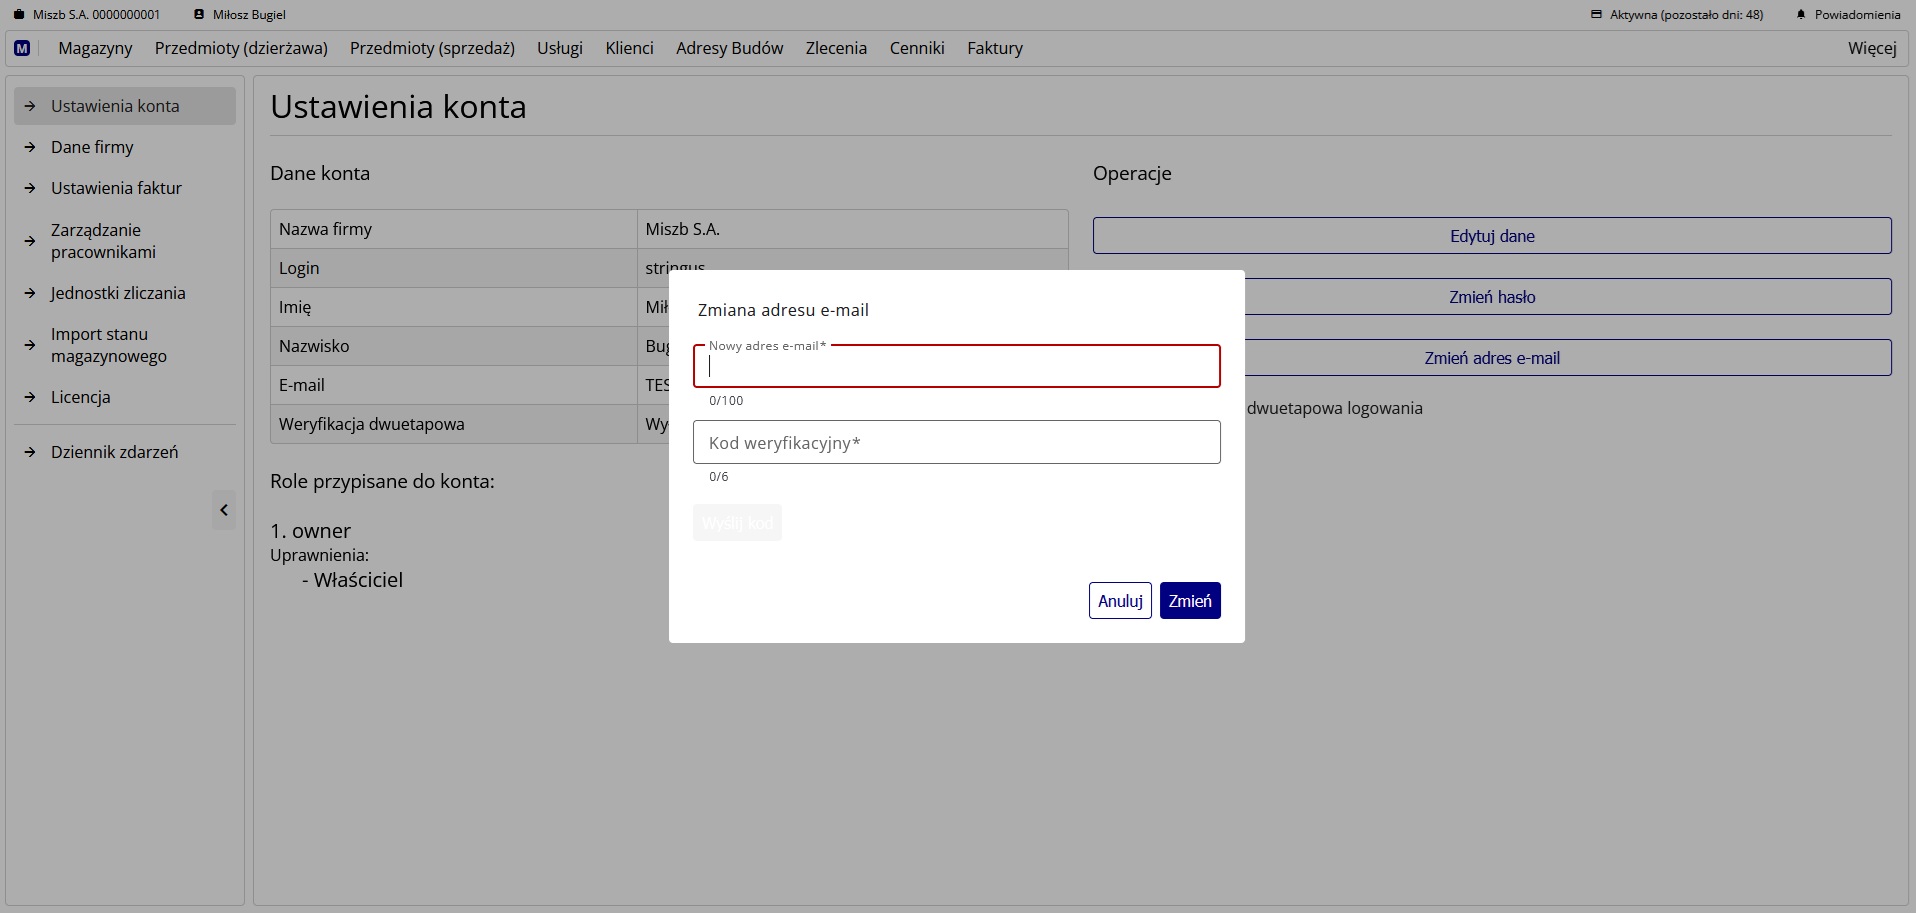Click the building icon beside Miszb S.A.
Screen dimensions: 1916x913
[17, 14]
